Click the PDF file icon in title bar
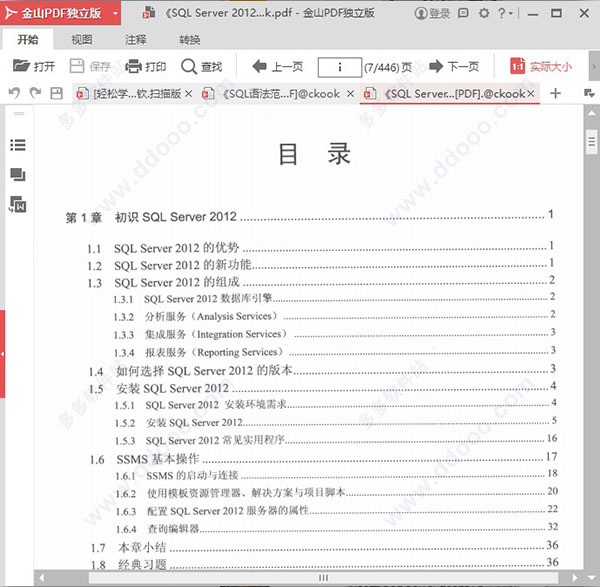 click(x=148, y=13)
